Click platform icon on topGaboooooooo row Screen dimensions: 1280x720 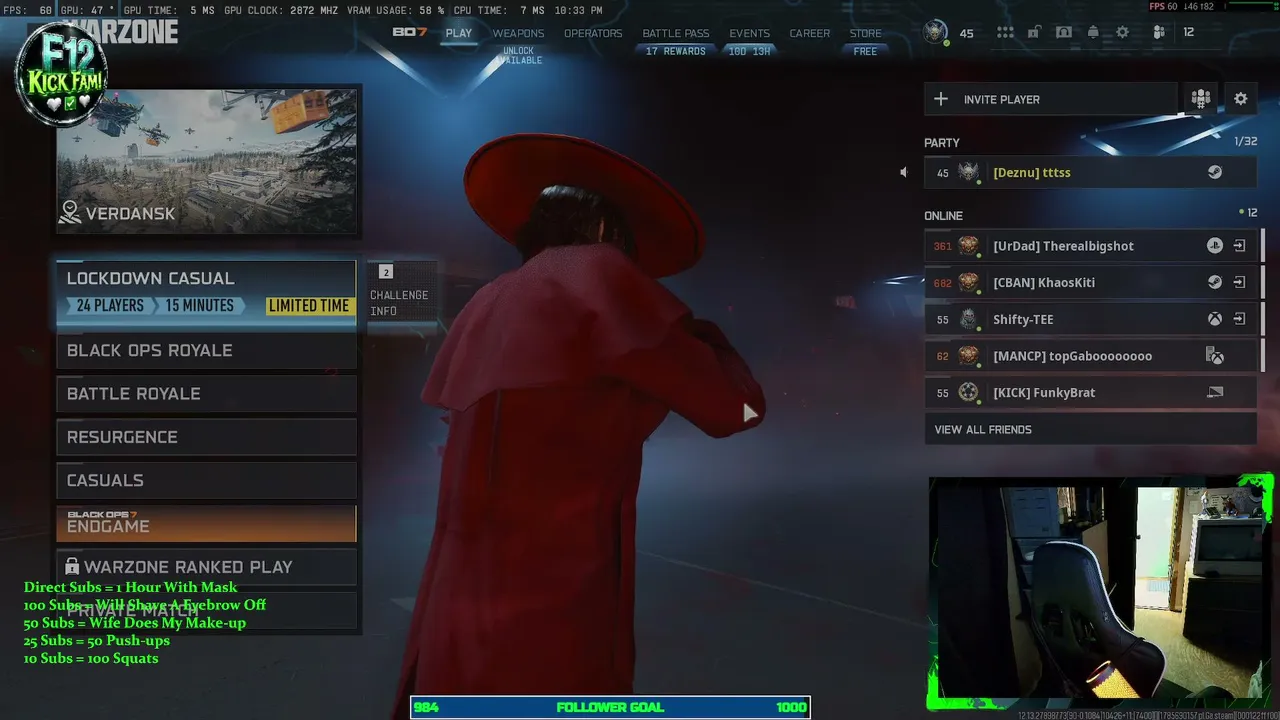(x=1215, y=356)
